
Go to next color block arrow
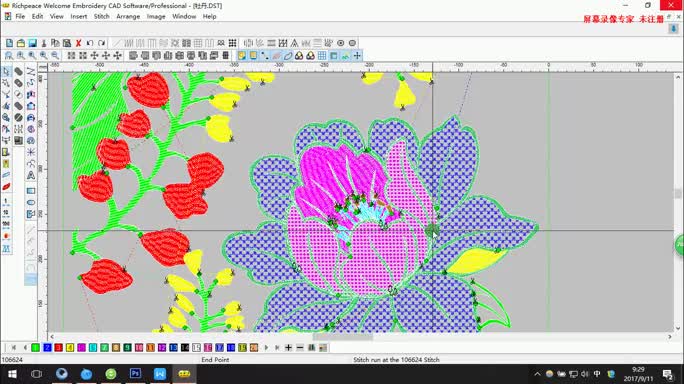click(266, 347)
